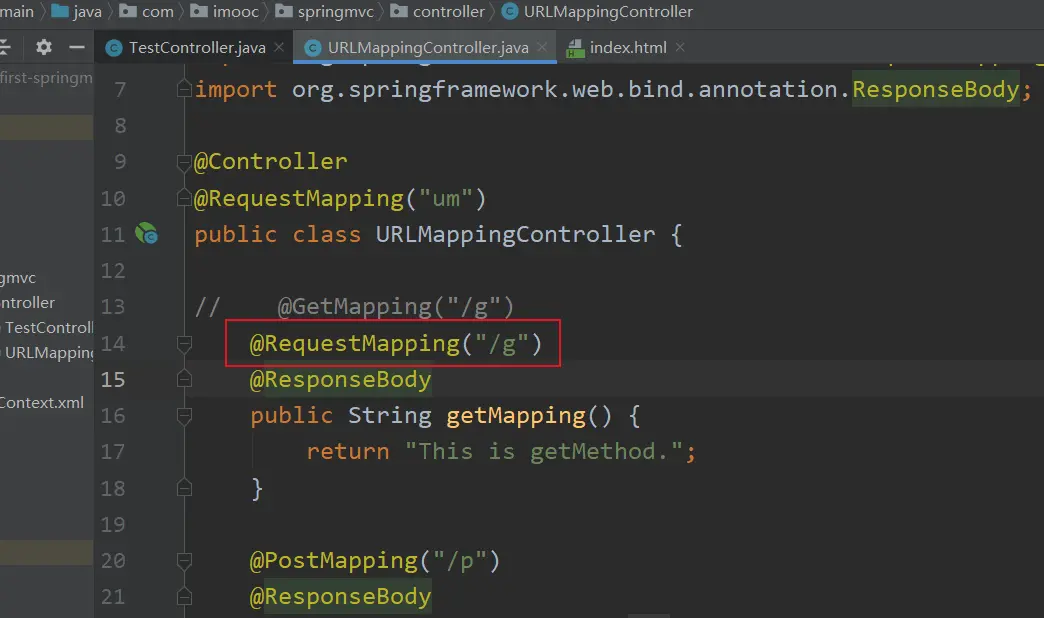Collapse the import block fold marker on line 7

(184, 89)
